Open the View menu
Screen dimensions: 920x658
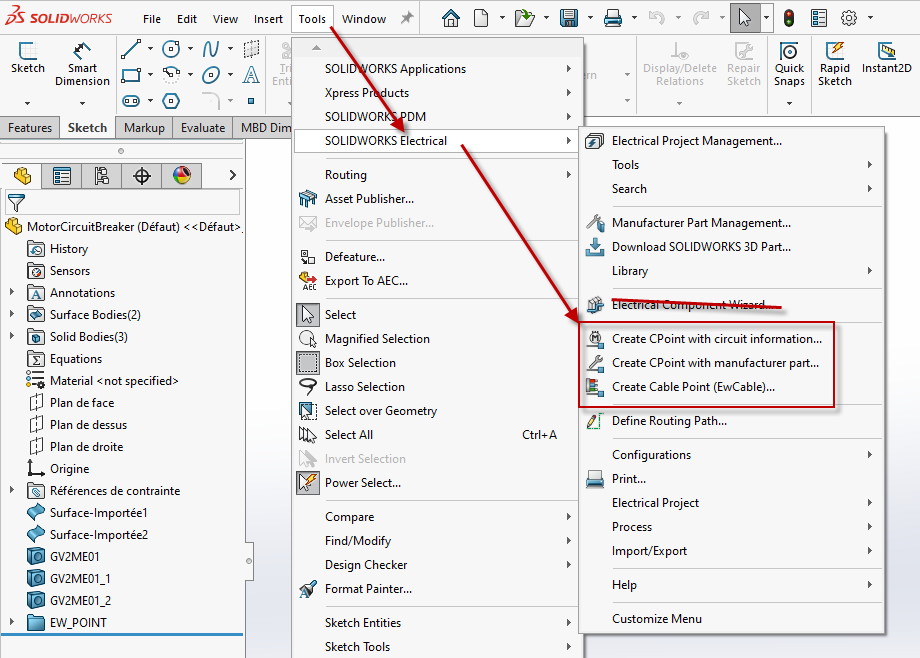[x=225, y=19]
